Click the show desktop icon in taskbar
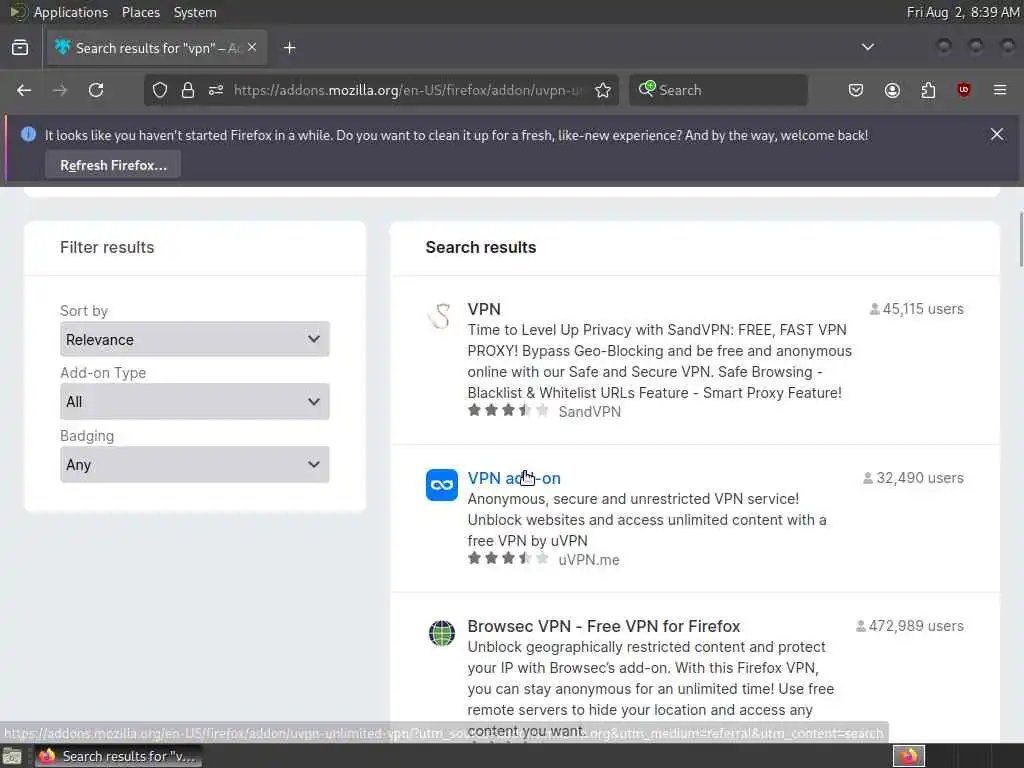Viewport: 1024px width, 768px height. point(12,756)
